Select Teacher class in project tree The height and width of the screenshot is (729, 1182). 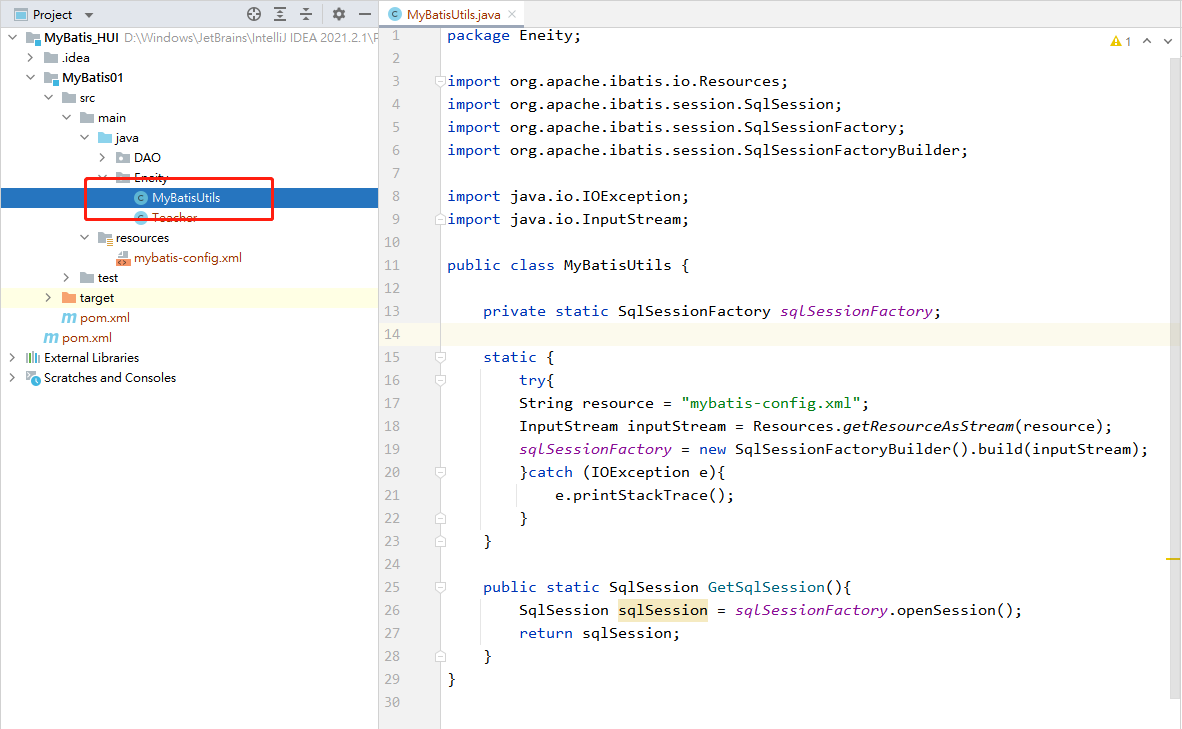click(x=174, y=217)
